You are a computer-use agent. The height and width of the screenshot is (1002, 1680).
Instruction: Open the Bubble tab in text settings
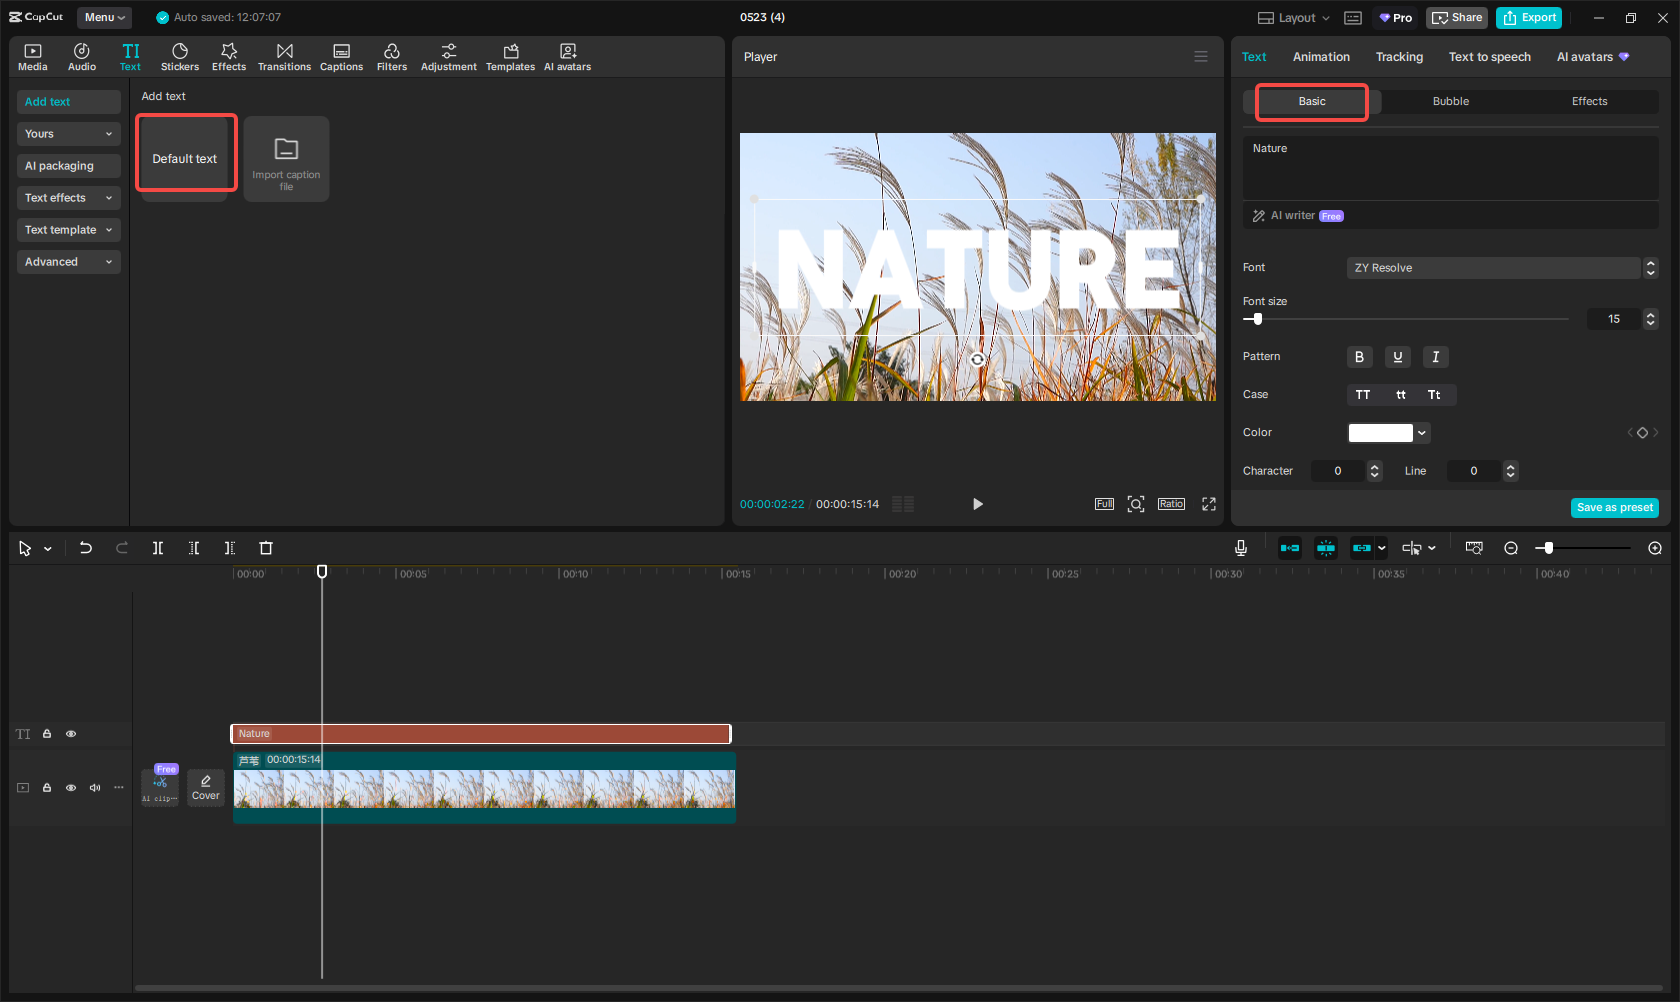click(x=1450, y=101)
